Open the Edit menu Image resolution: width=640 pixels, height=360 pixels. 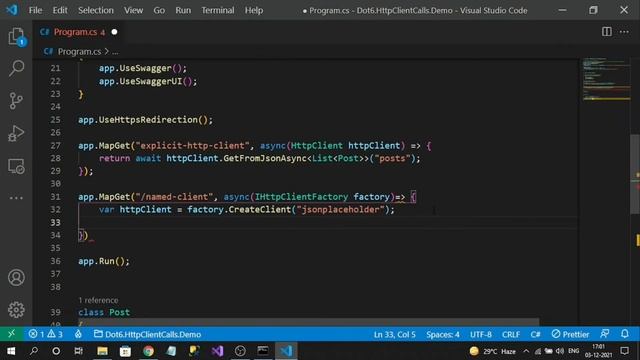[60, 10]
